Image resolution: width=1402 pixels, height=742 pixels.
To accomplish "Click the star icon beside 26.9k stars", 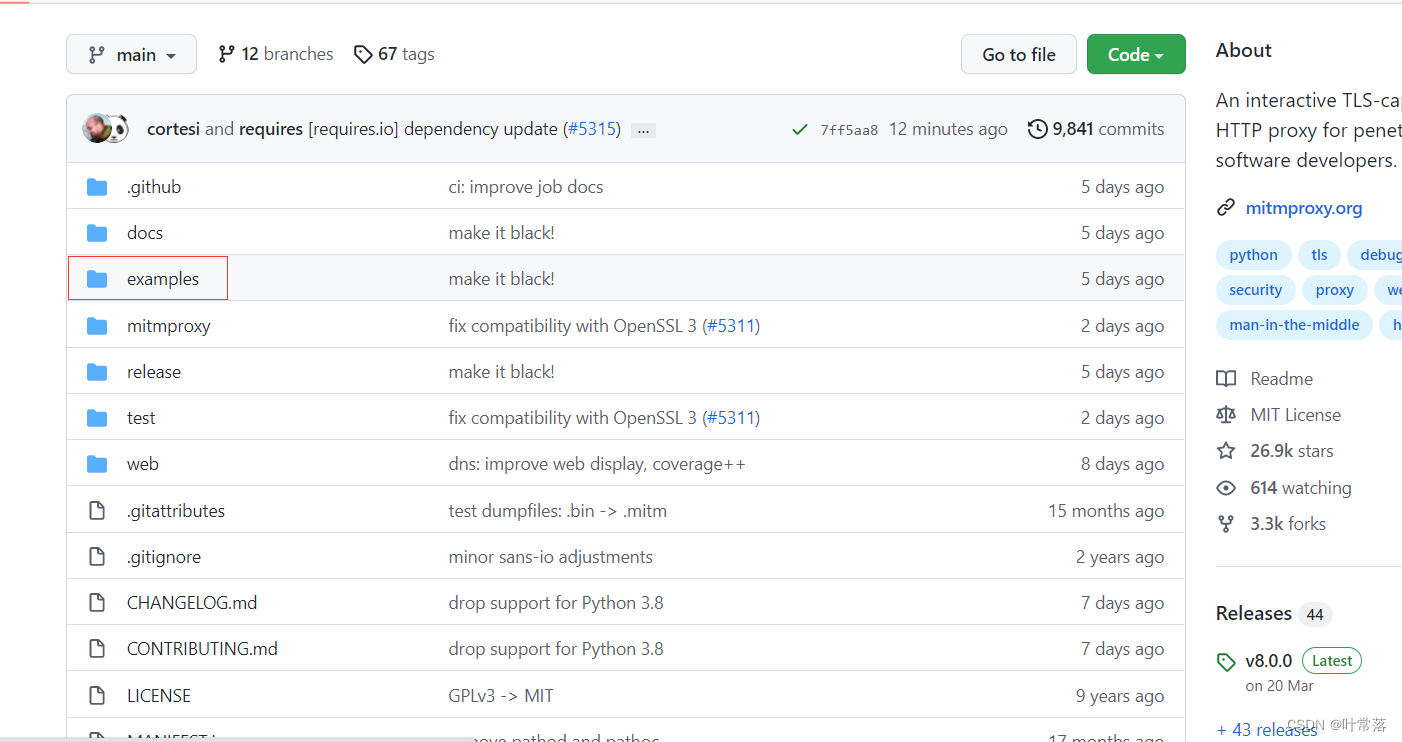I will tap(1226, 451).
